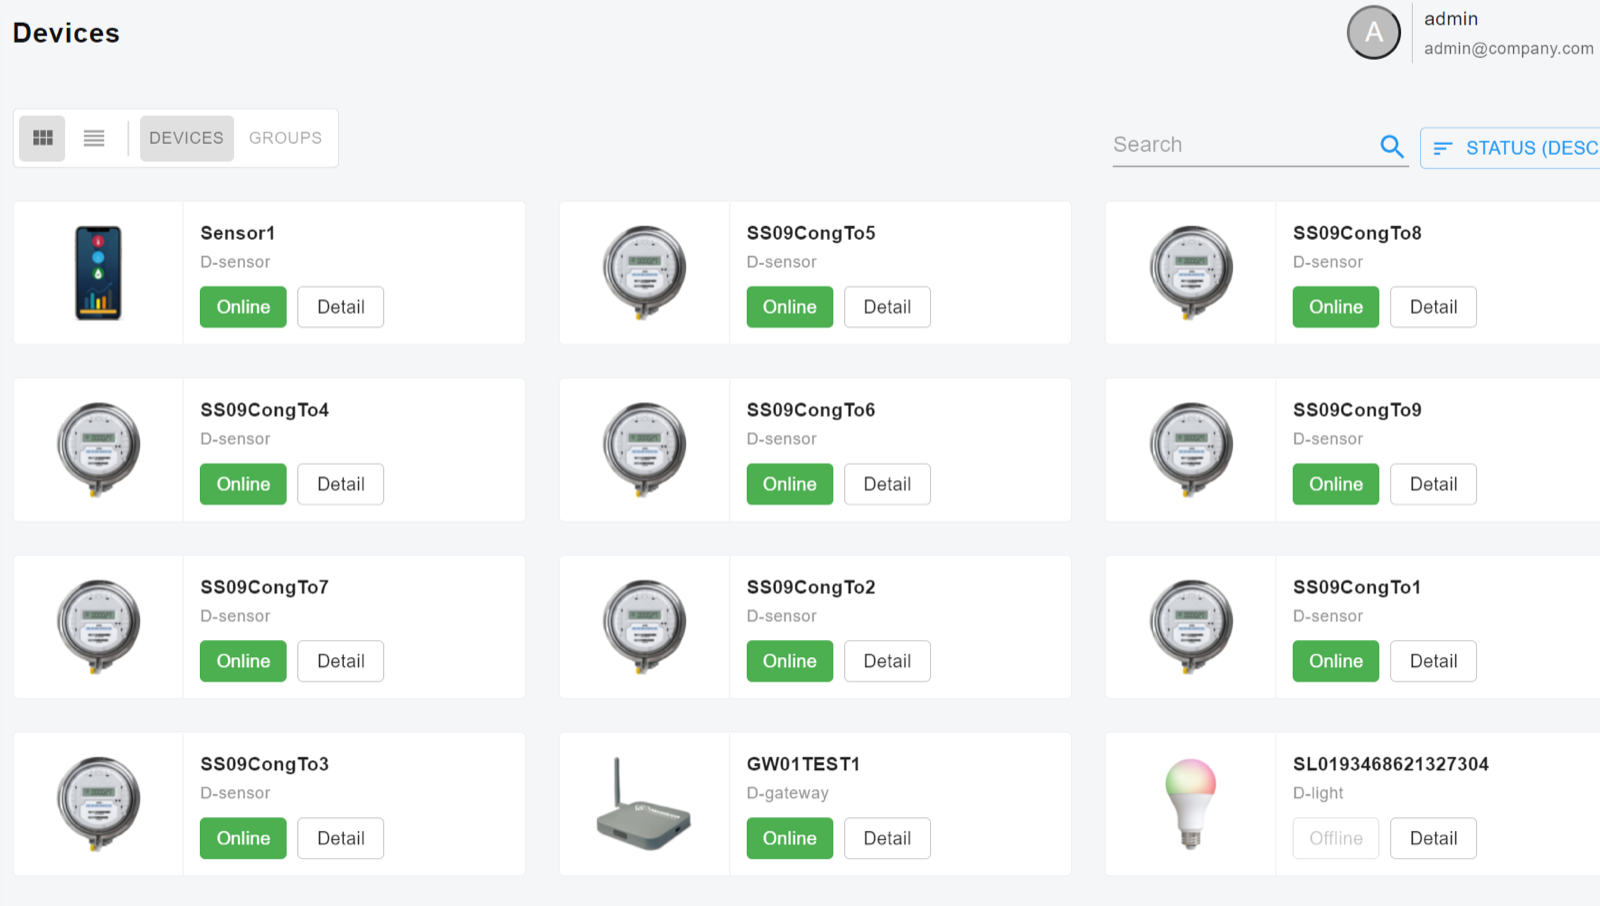
Task: Click the smart light bulb image
Action: tap(1191, 804)
